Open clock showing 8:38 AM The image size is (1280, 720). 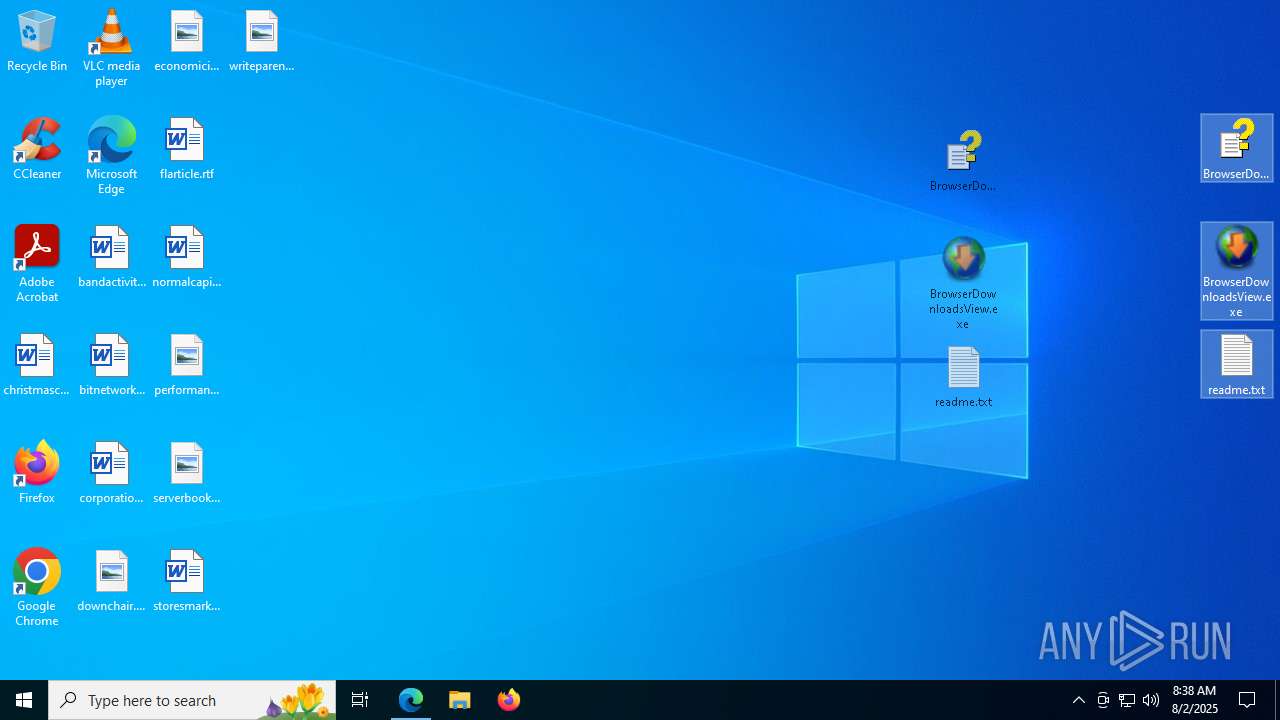(1195, 700)
